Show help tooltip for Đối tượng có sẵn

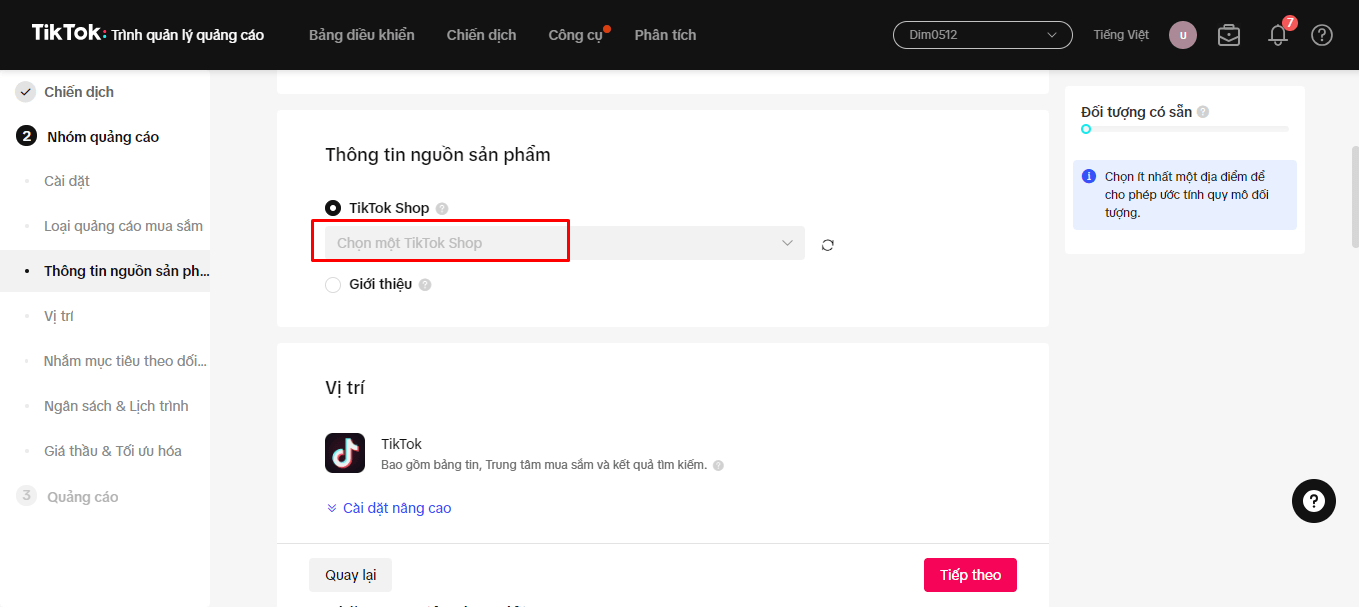[1203, 112]
